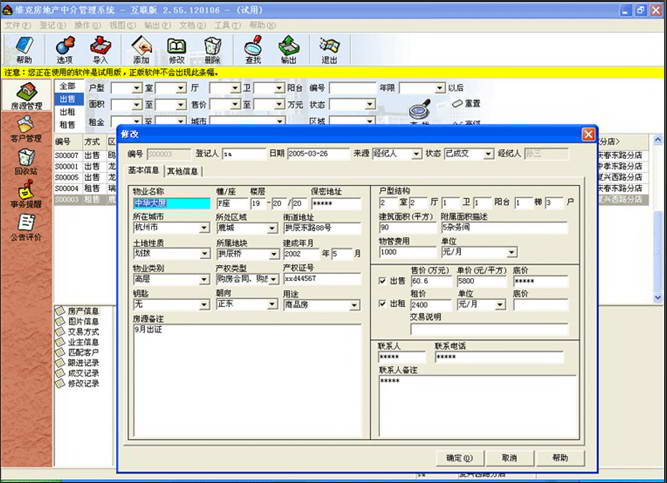Viewport: 667px width, 483px height.
Task: Expand the 所处区域 district dropdown
Action: click(x=273, y=229)
